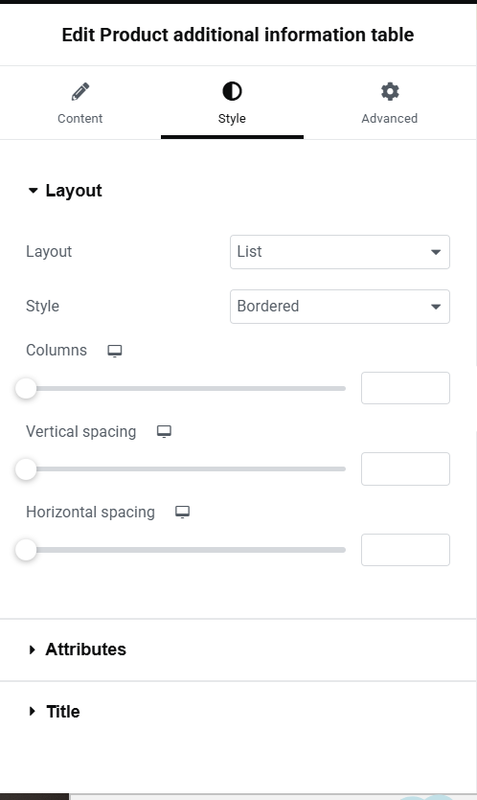The width and height of the screenshot is (477, 800).
Task: Focus the Columns value input box
Action: point(406,388)
